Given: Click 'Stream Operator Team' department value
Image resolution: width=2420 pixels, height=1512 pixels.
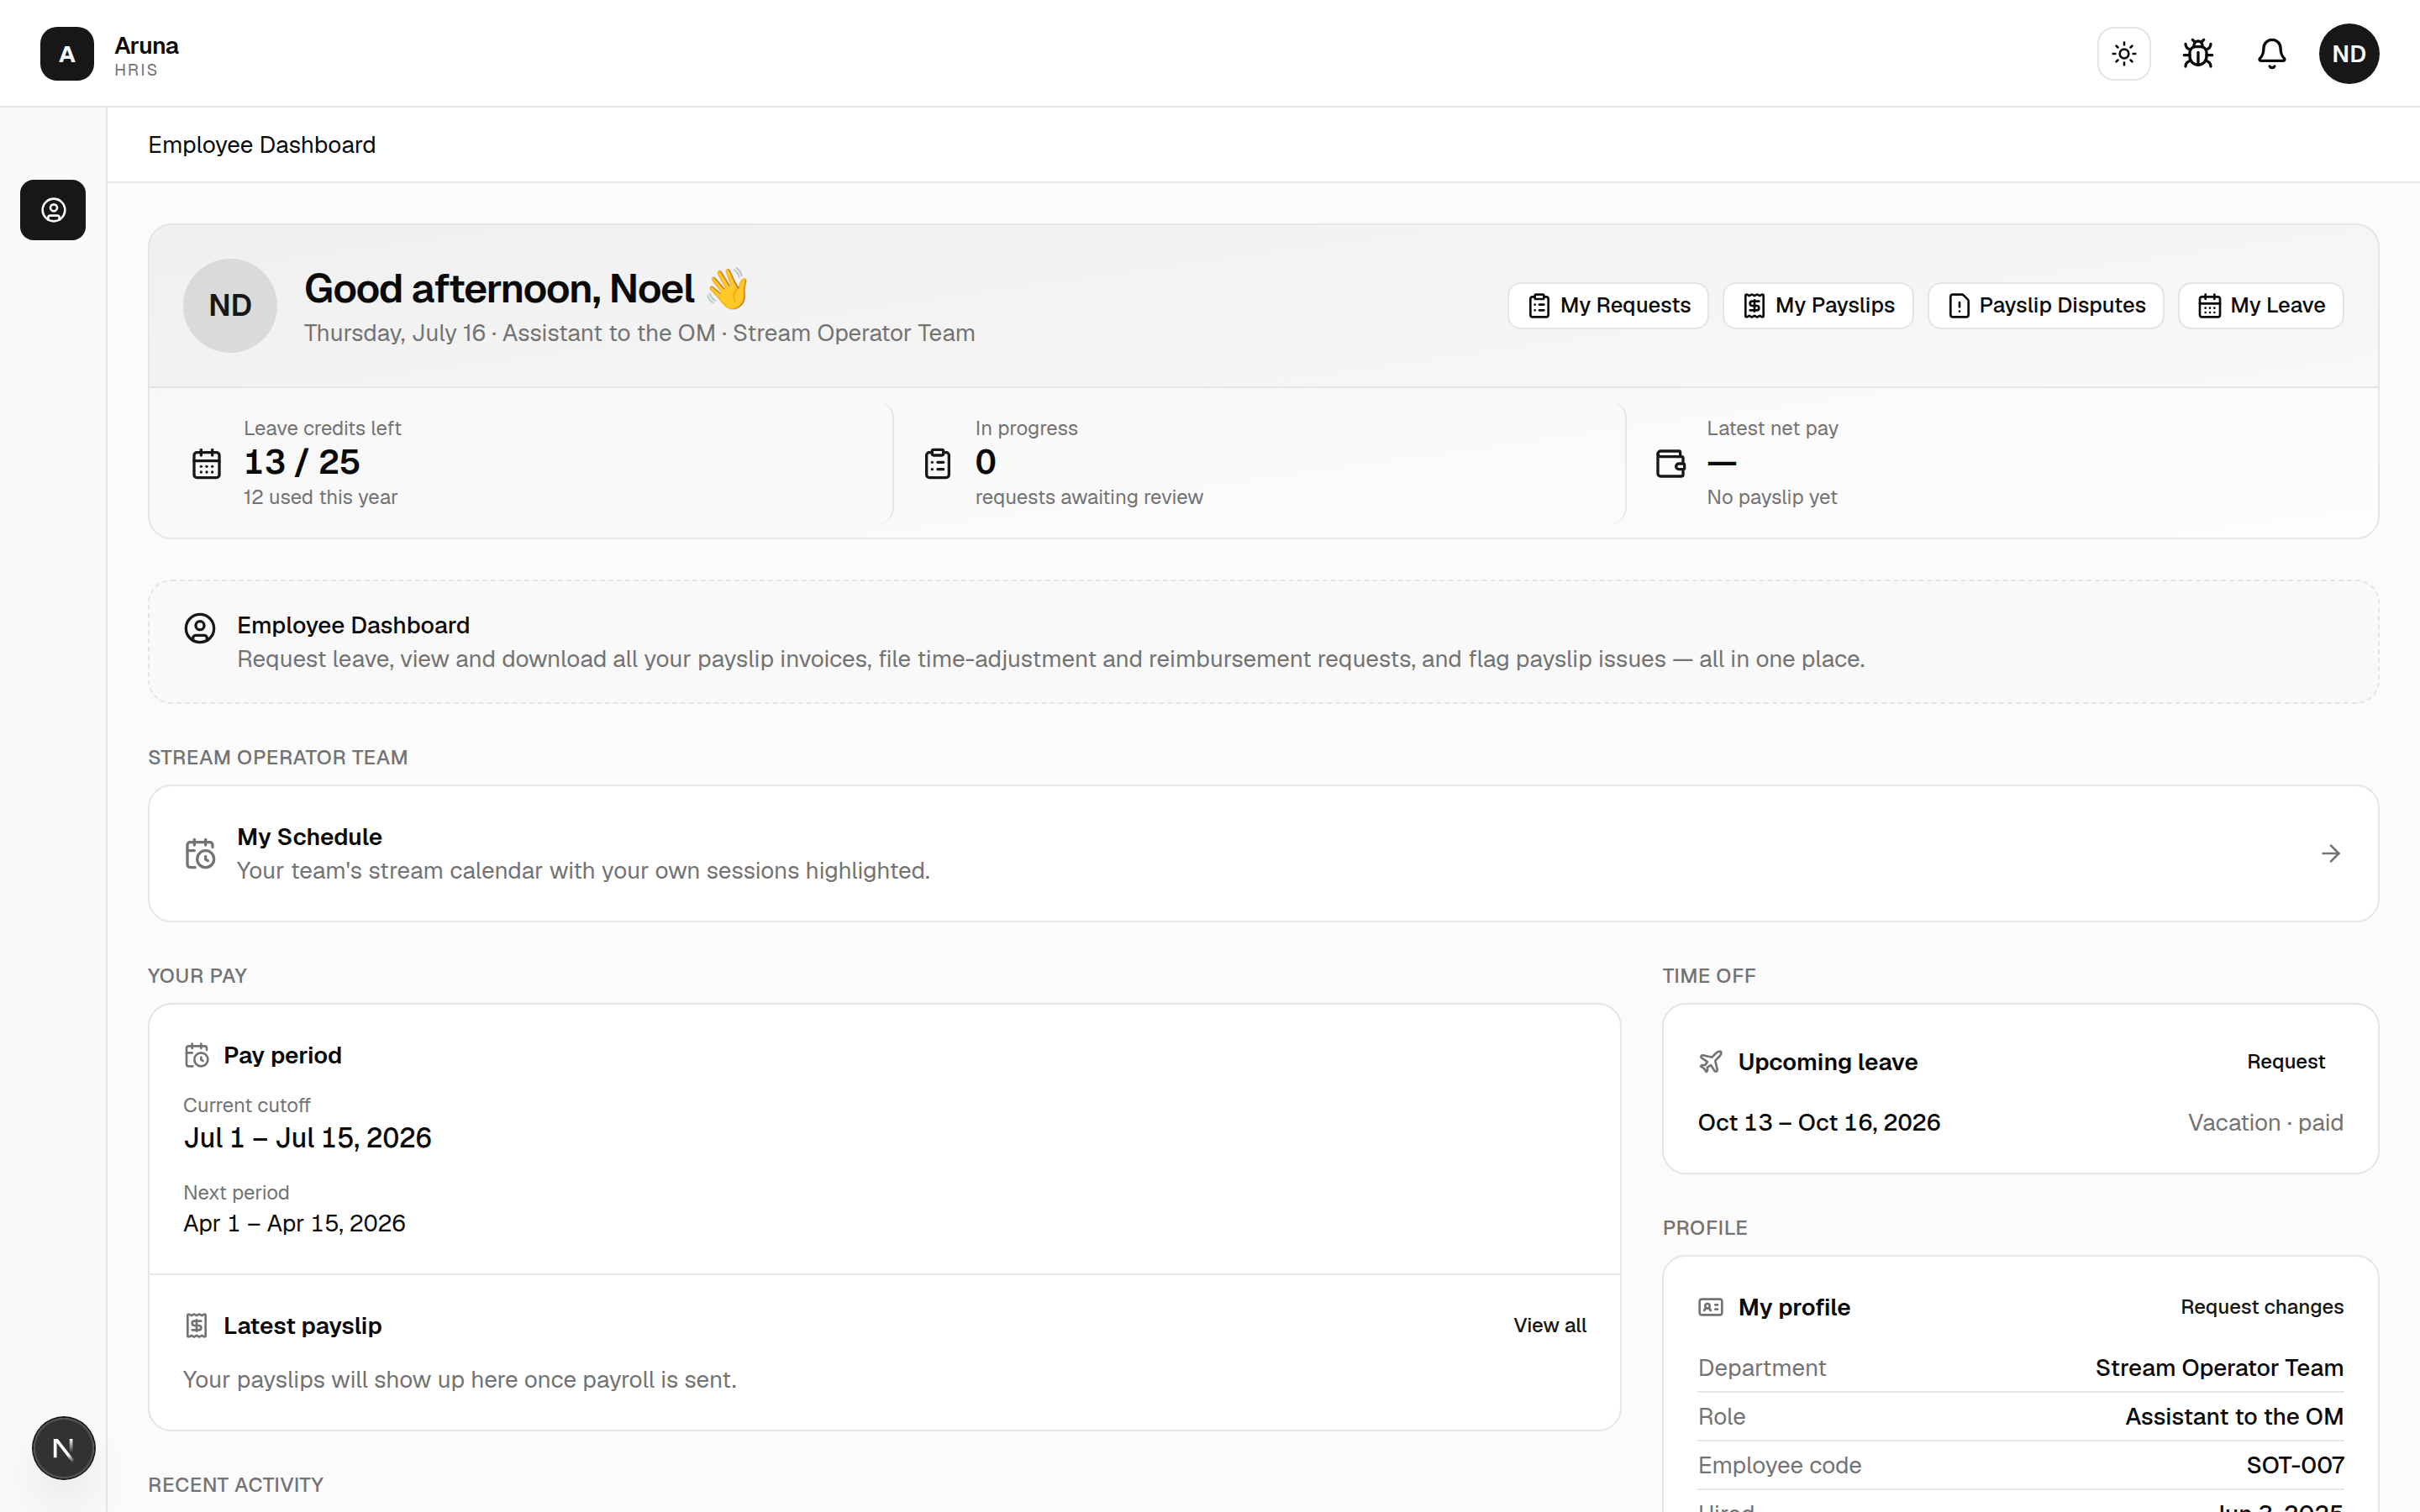Looking at the screenshot, I should (2219, 1368).
